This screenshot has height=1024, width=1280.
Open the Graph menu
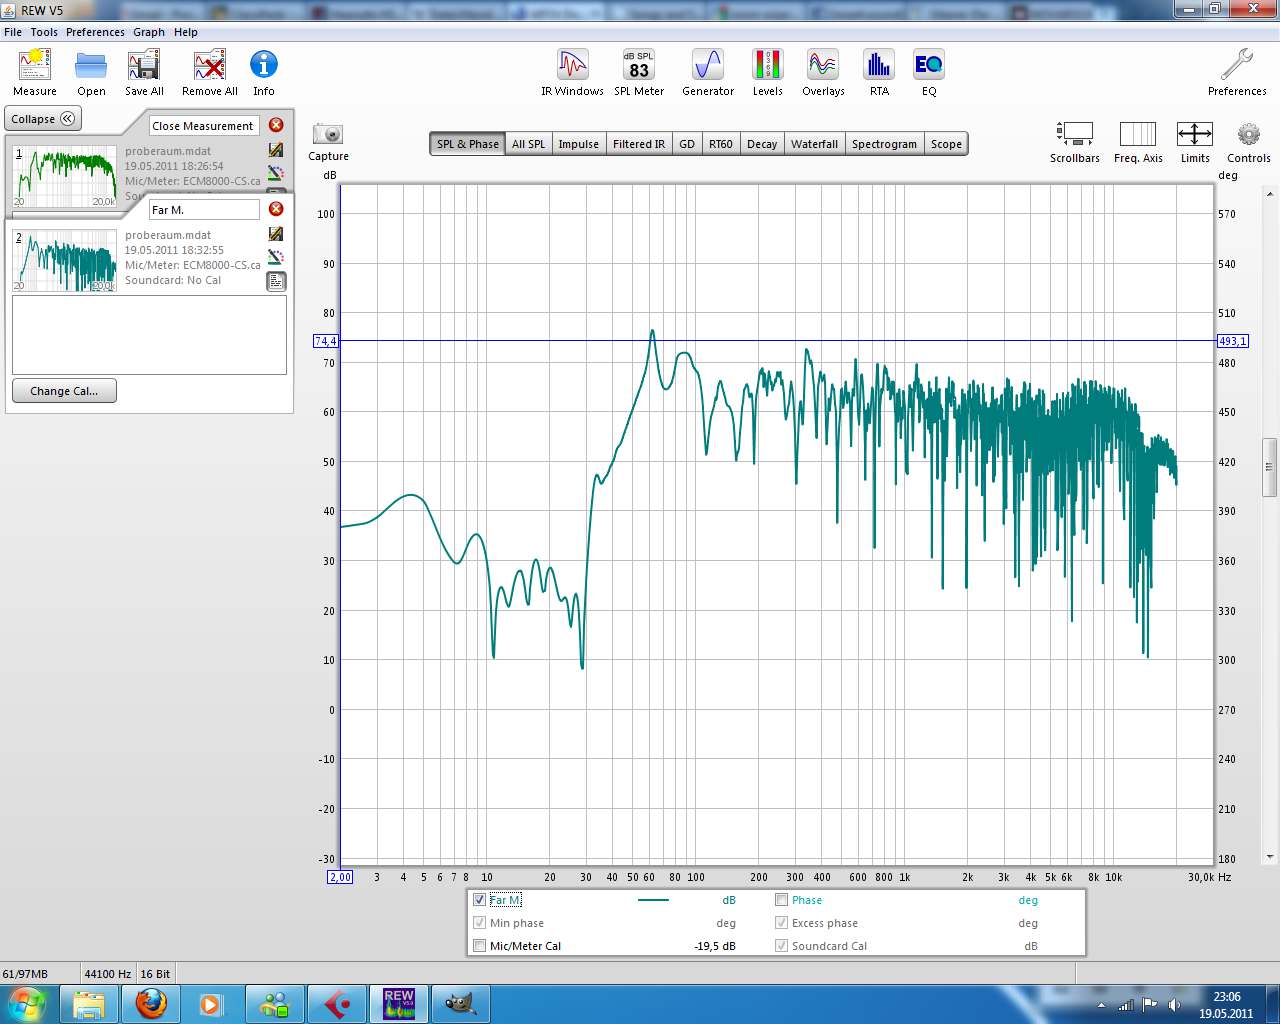tap(149, 32)
